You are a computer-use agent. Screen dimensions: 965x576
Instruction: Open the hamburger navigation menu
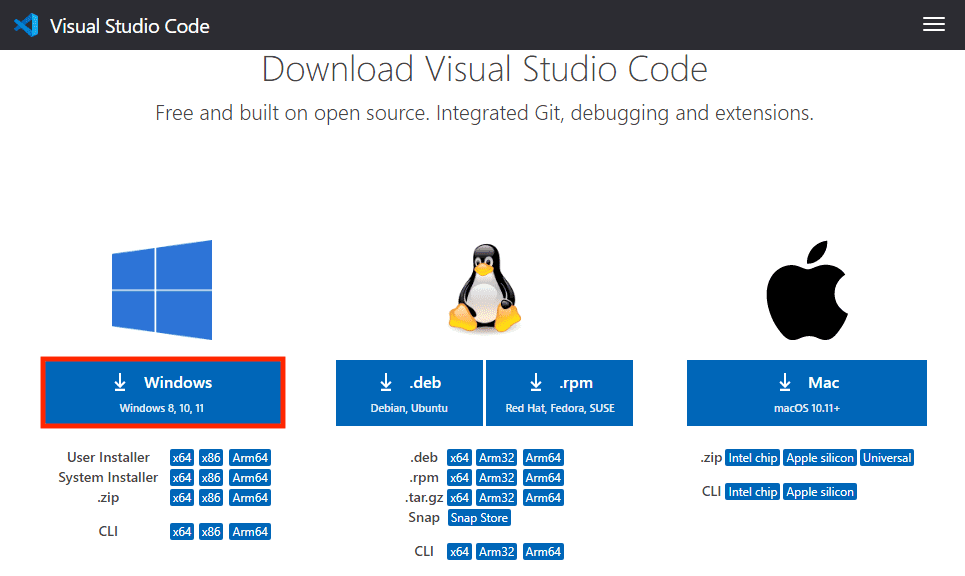(x=934, y=24)
